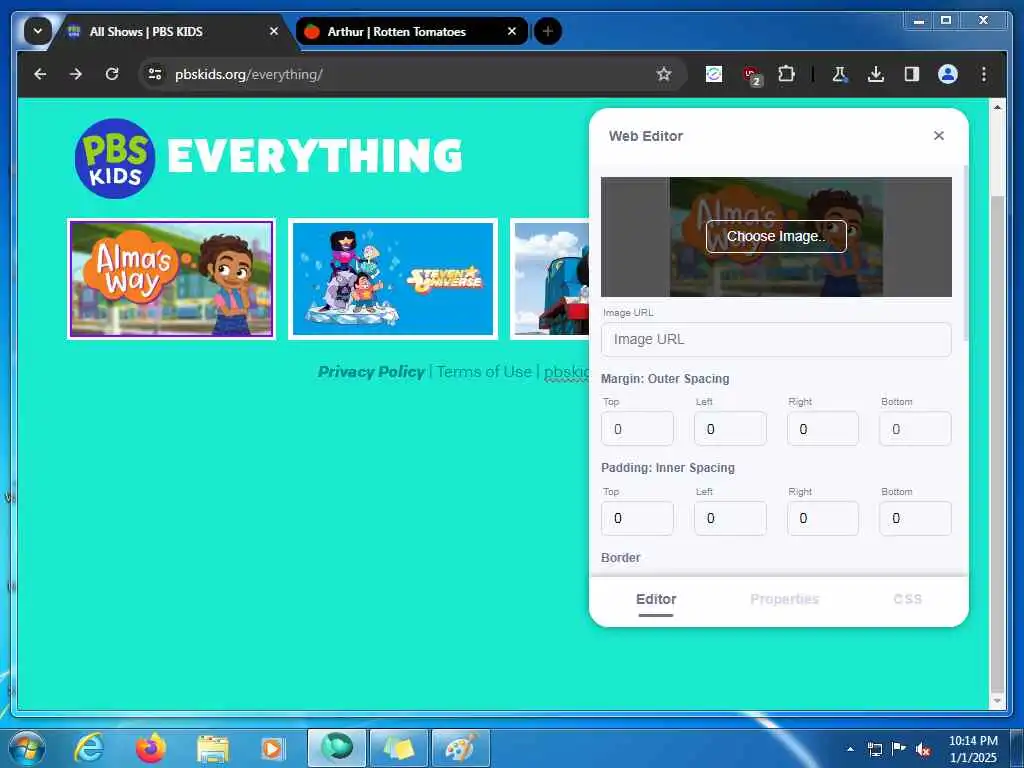The height and width of the screenshot is (768, 1024).
Task: Bookmark this page with the star
Action: point(664,74)
